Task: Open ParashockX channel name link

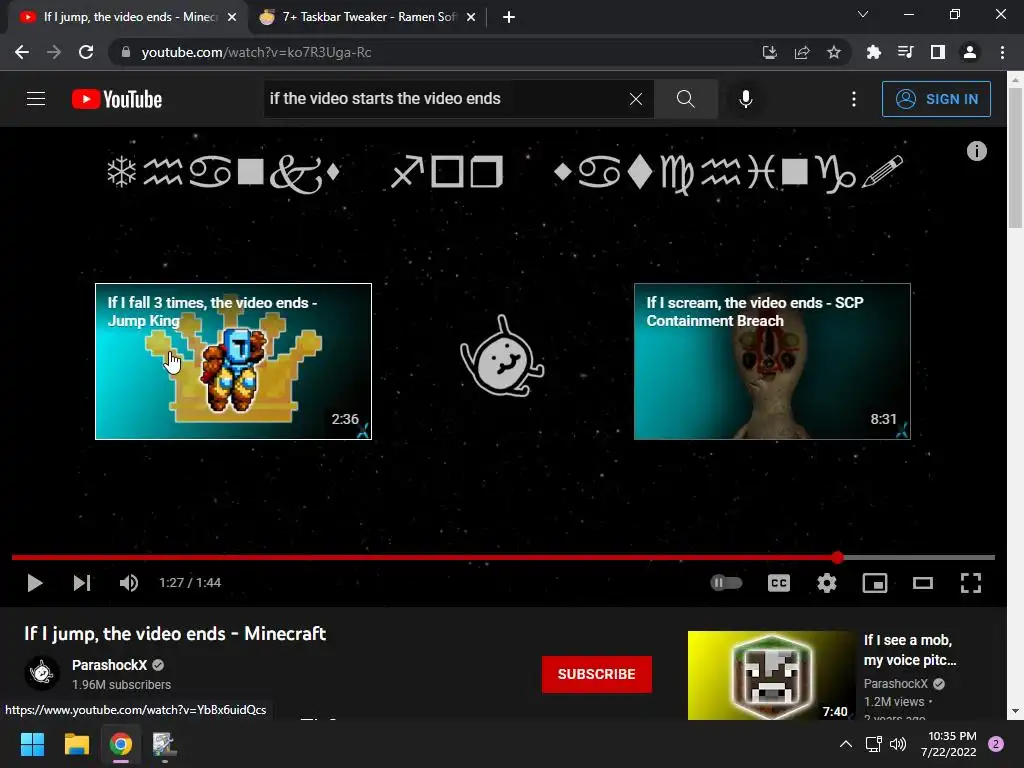Action: [x=109, y=665]
